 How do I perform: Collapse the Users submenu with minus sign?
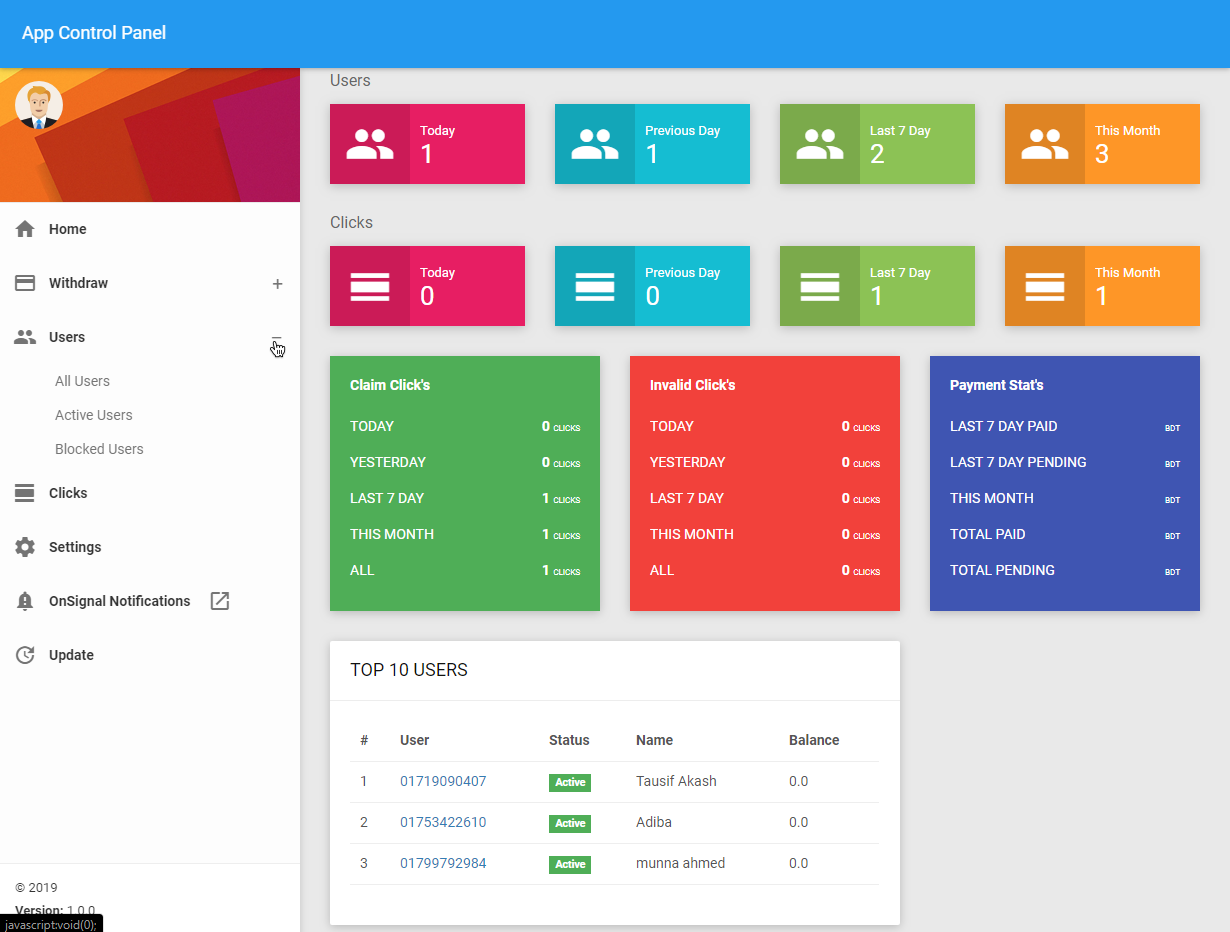[277, 338]
